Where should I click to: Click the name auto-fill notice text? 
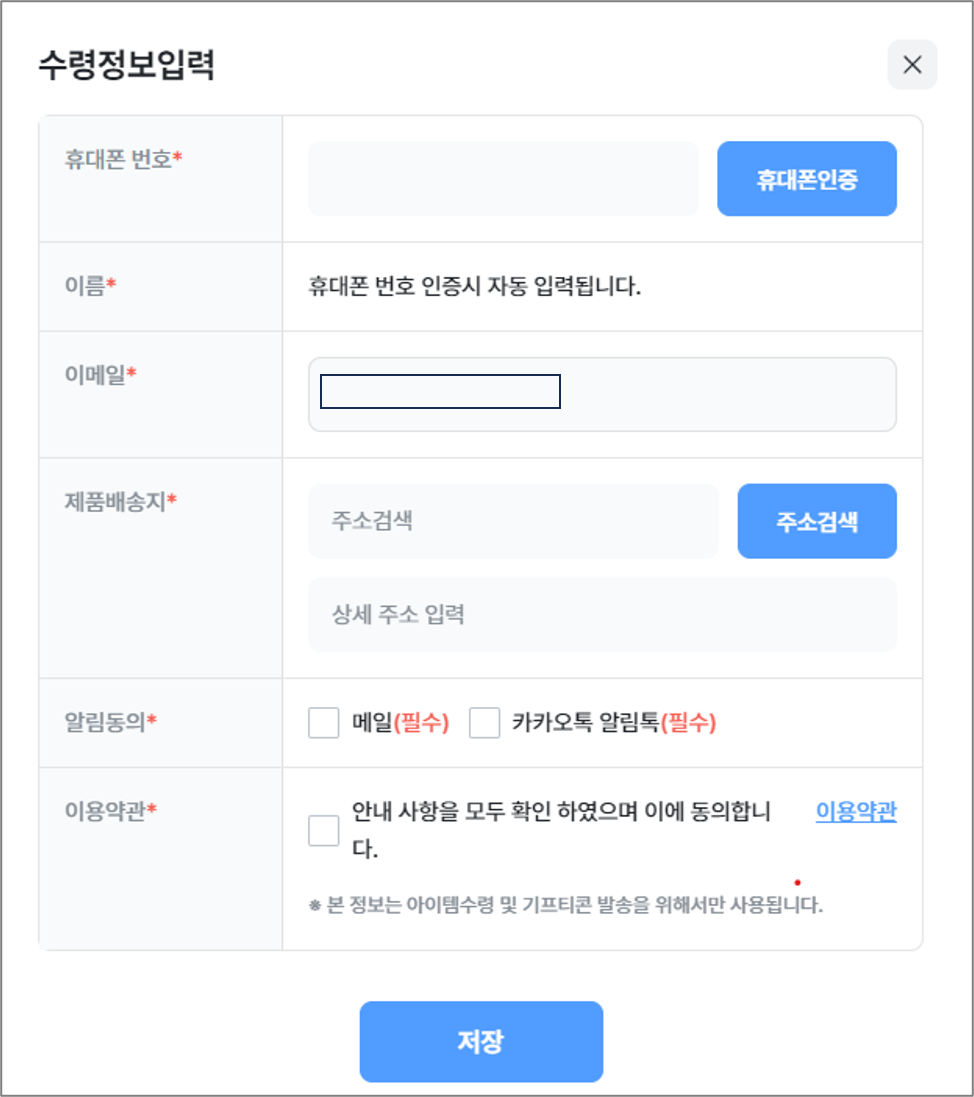coord(475,287)
